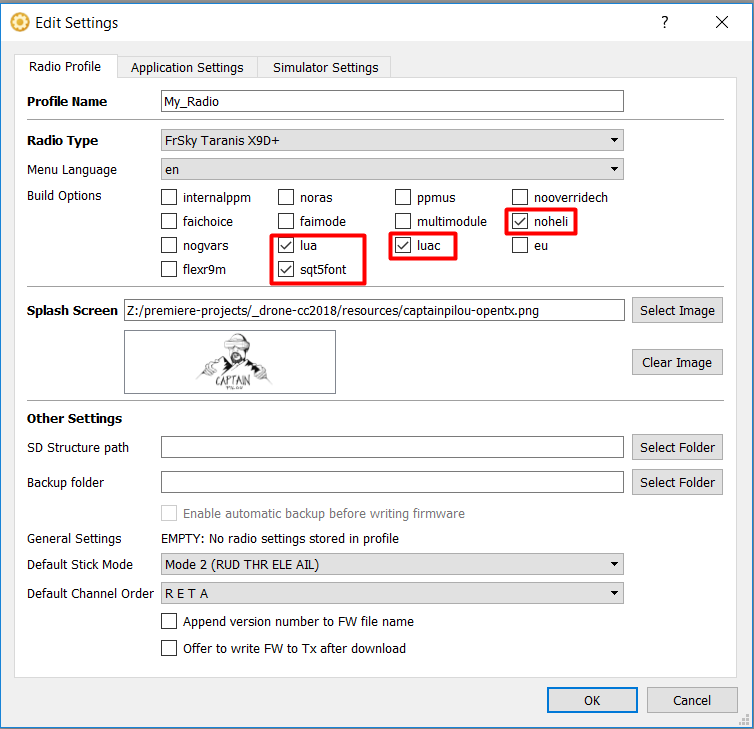Disable the lua build option

(x=286, y=245)
